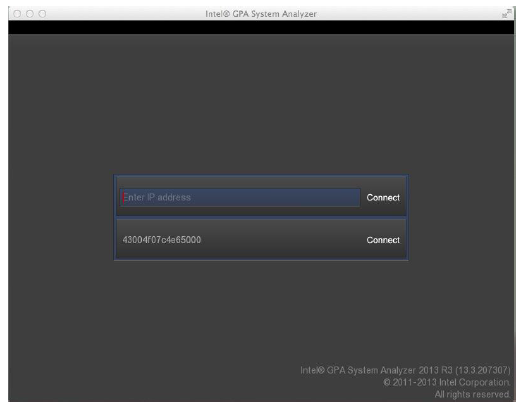Minimize the window with the middle traffic light
This screenshot has height=408, width=524.
coord(29,14)
